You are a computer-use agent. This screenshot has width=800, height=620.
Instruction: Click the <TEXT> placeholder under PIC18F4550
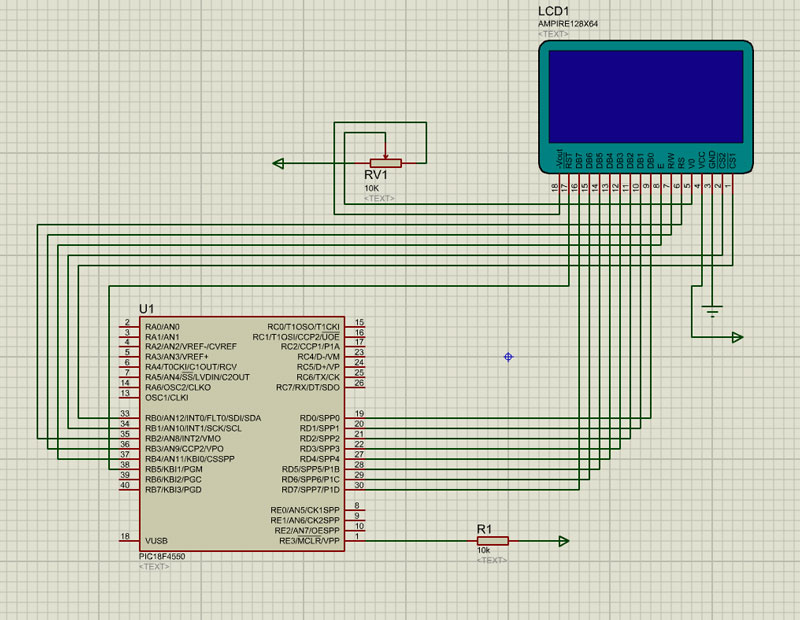(154, 566)
